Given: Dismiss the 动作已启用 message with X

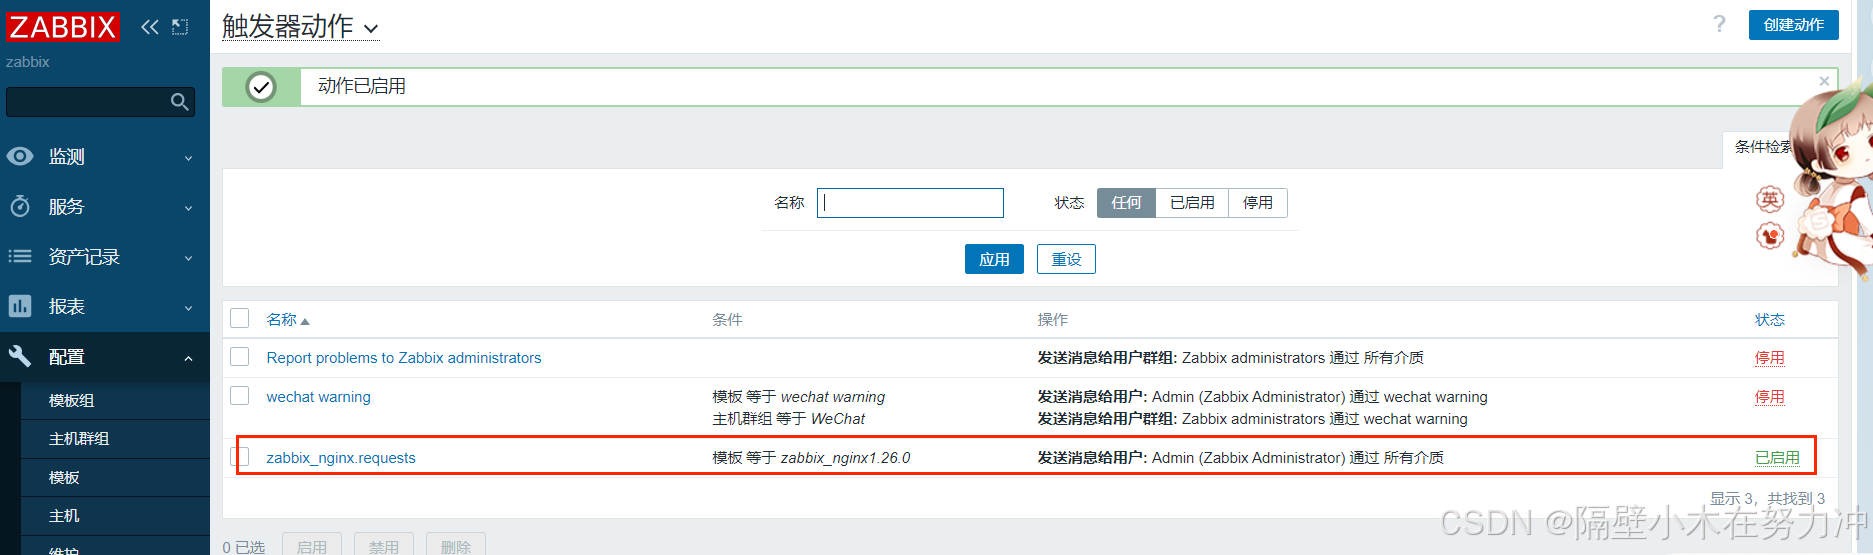Looking at the screenshot, I should [1824, 81].
